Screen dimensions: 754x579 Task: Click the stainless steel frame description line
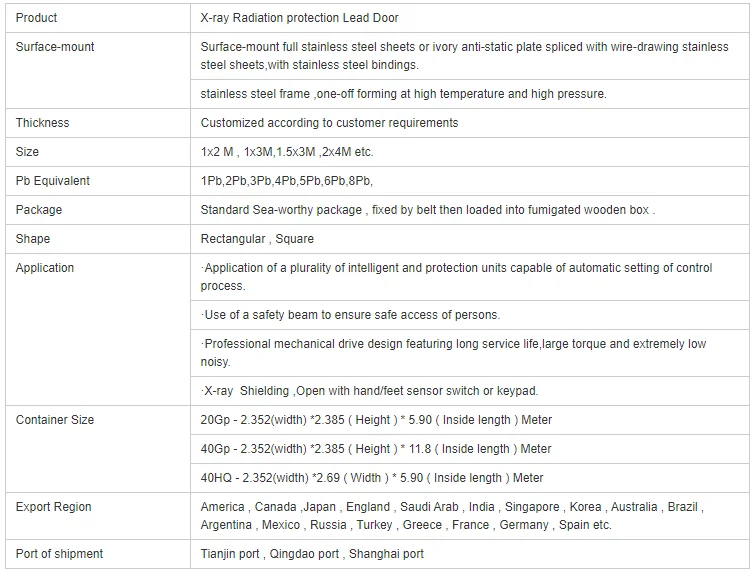click(x=403, y=94)
